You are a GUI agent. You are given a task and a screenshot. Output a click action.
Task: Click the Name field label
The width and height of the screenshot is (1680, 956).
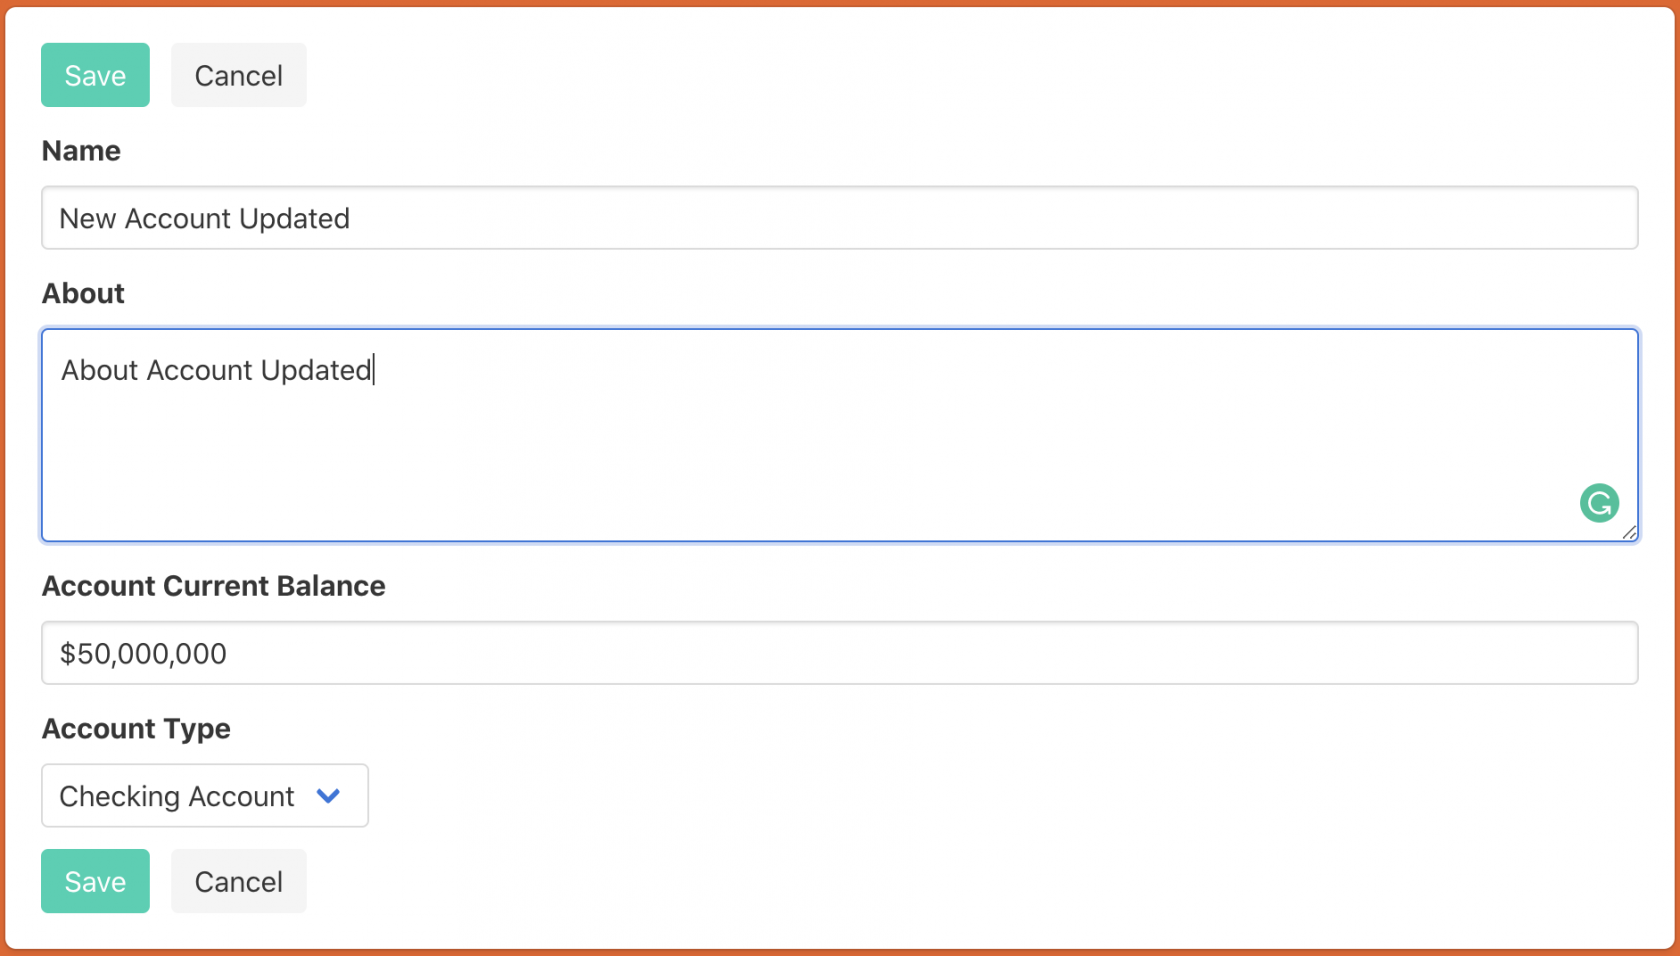pyautogui.click(x=81, y=151)
